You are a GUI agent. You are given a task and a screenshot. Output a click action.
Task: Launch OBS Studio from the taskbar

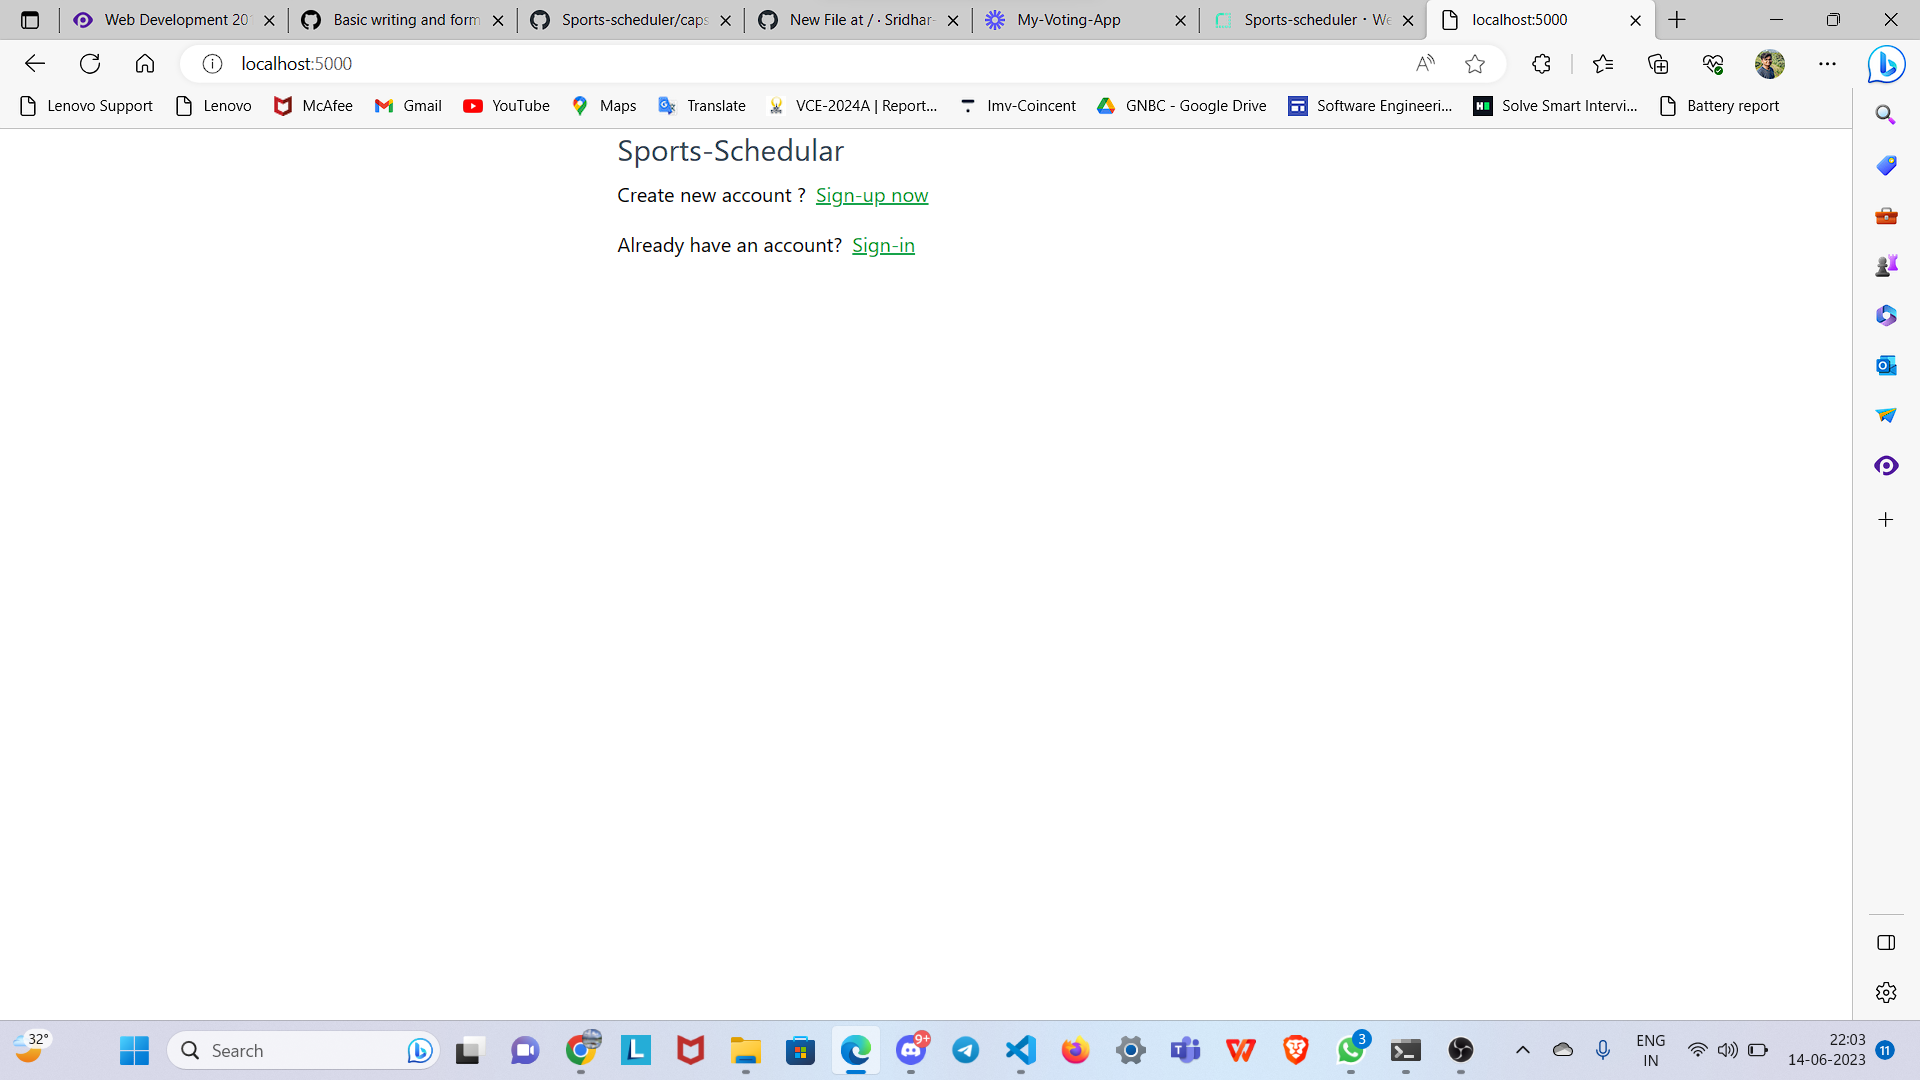(1460, 1050)
